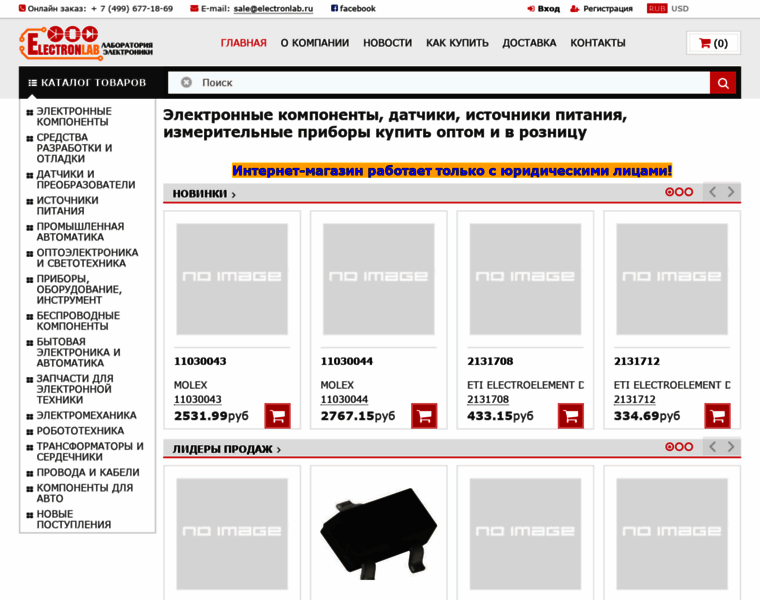Switch currency to USD

tap(680, 9)
